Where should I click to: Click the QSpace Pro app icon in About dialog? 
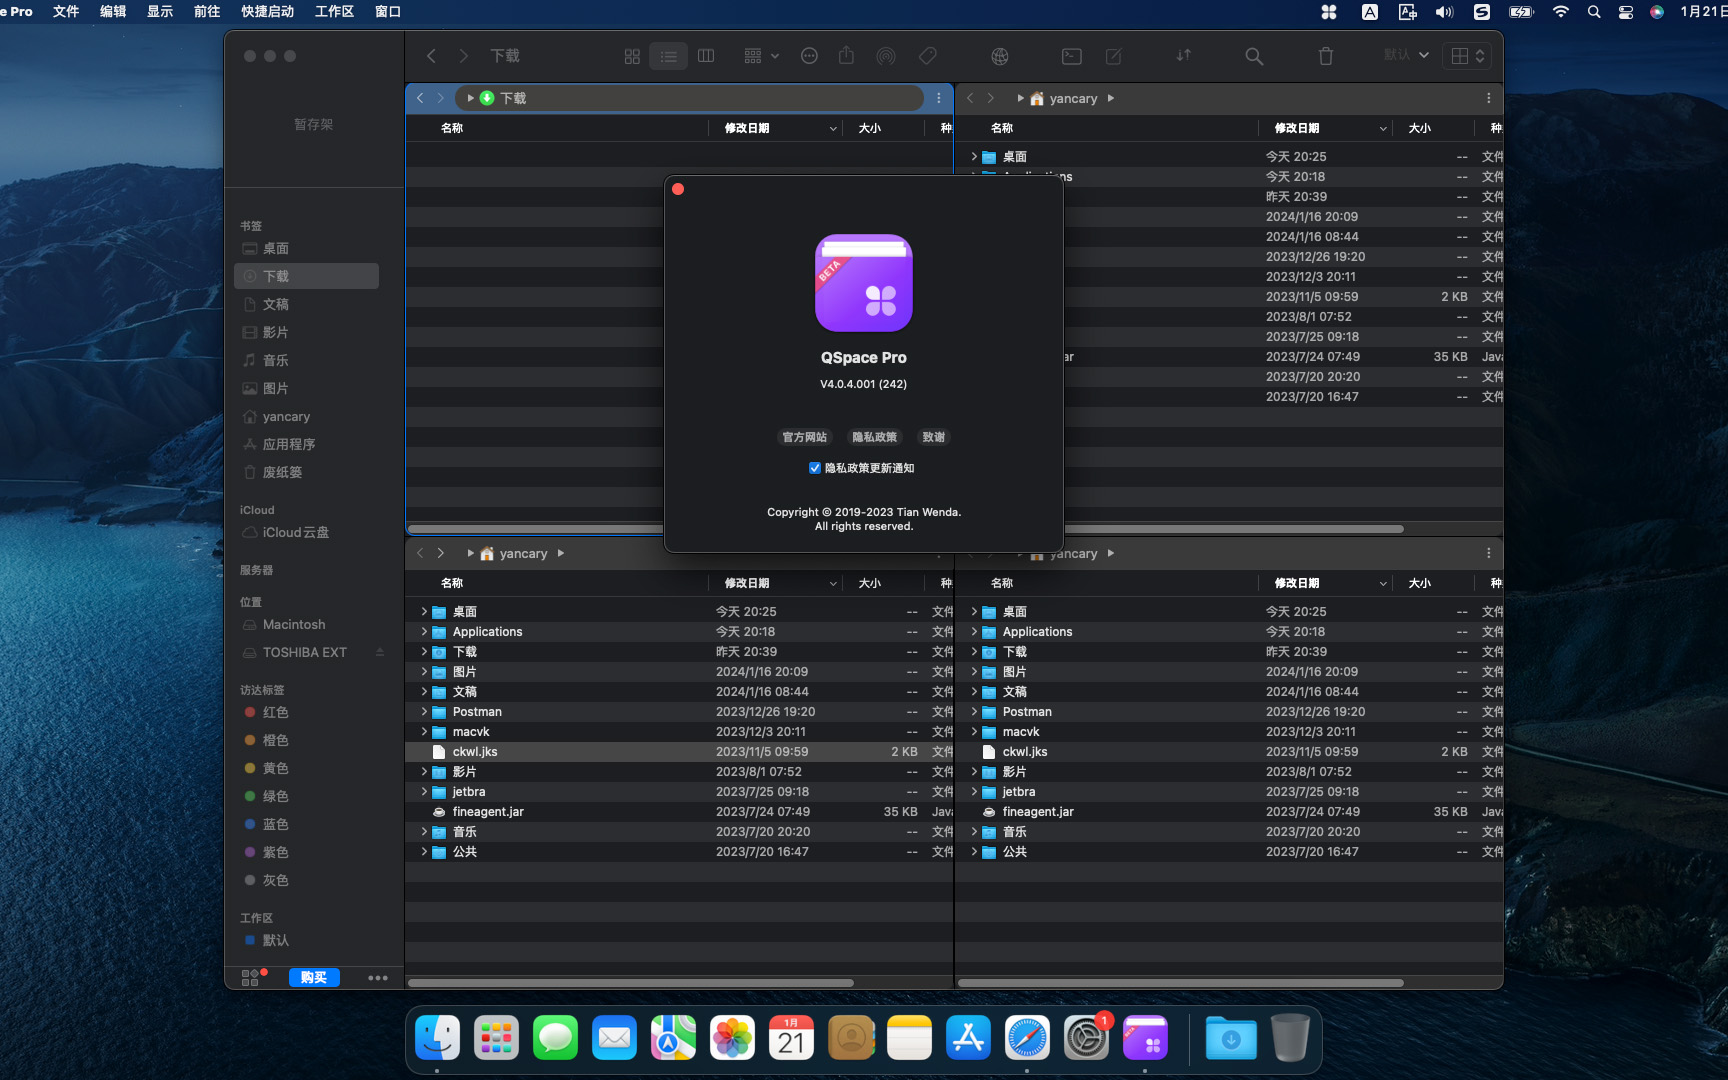(864, 283)
